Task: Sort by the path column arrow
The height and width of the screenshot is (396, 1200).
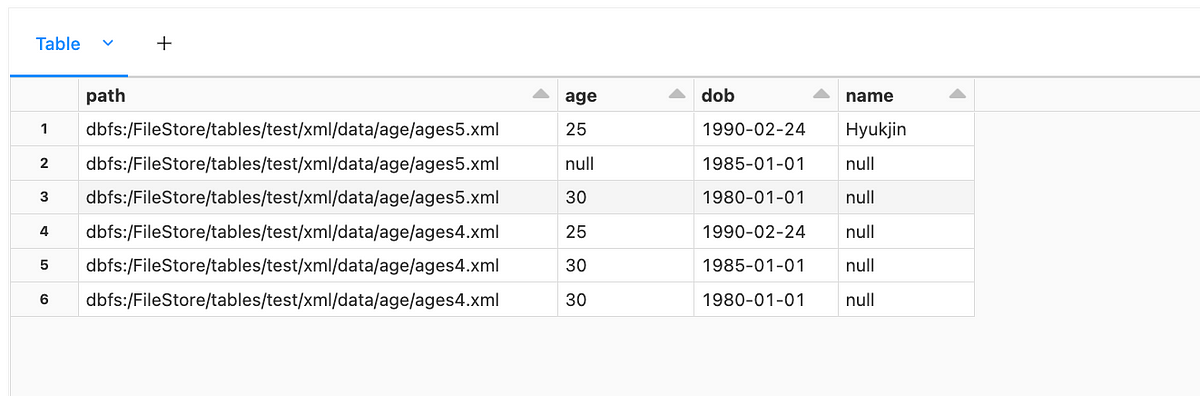Action: [x=541, y=95]
